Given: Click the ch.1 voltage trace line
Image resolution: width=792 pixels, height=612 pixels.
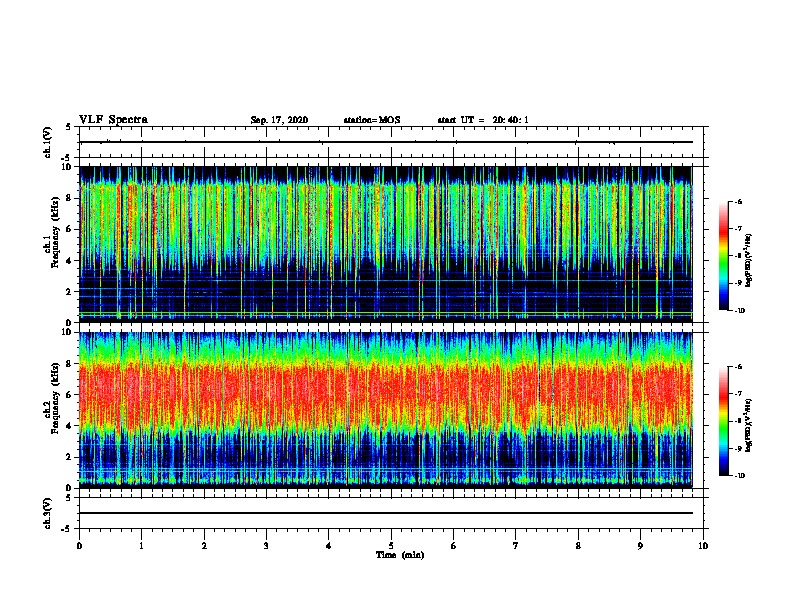Looking at the screenshot, I should [386, 142].
